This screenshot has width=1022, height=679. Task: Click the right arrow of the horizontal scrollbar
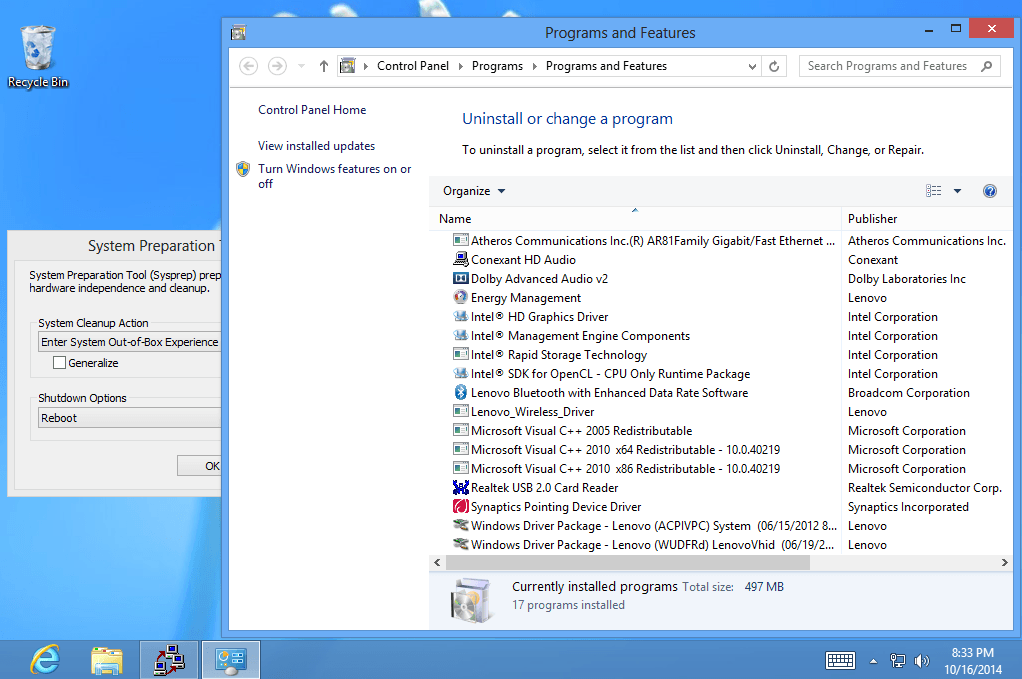1004,562
